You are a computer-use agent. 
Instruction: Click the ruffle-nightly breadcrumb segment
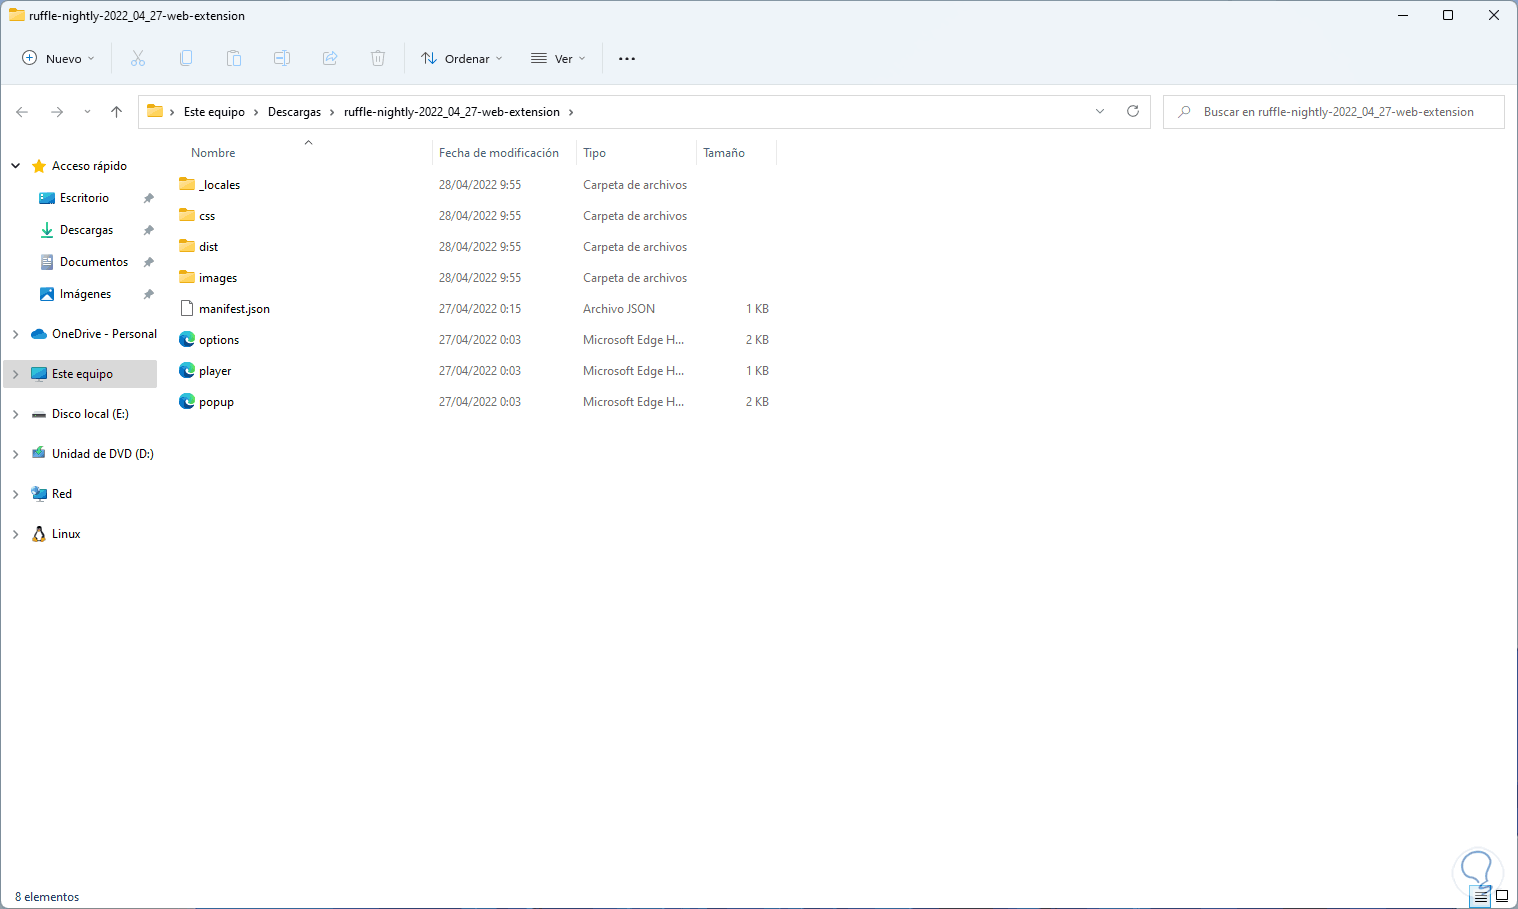pos(452,112)
